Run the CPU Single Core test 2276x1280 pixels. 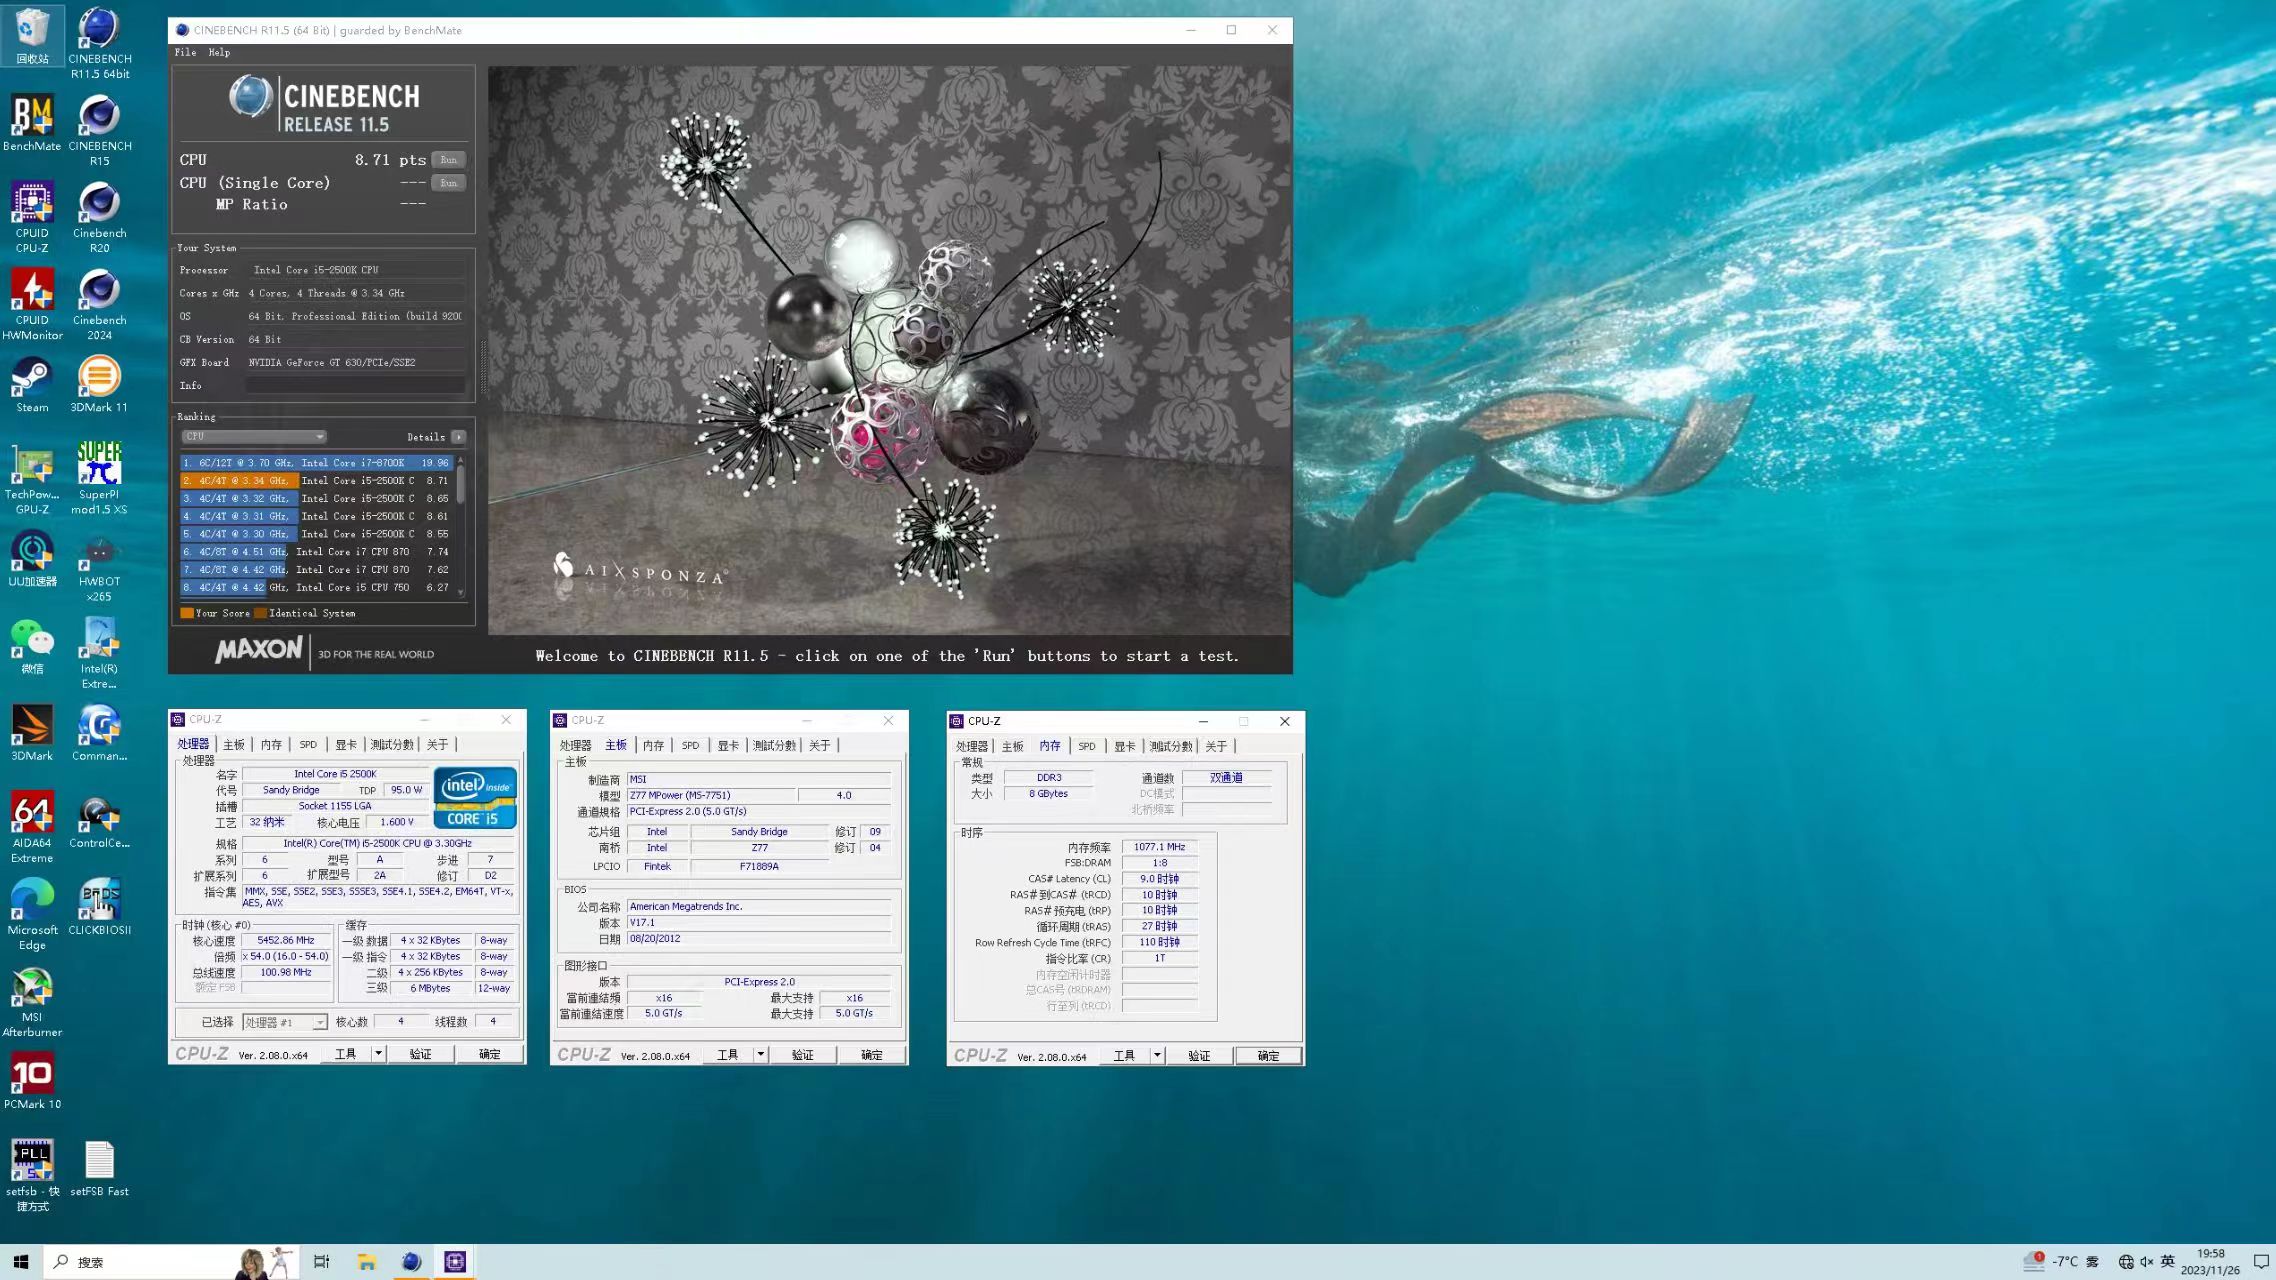(448, 183)
